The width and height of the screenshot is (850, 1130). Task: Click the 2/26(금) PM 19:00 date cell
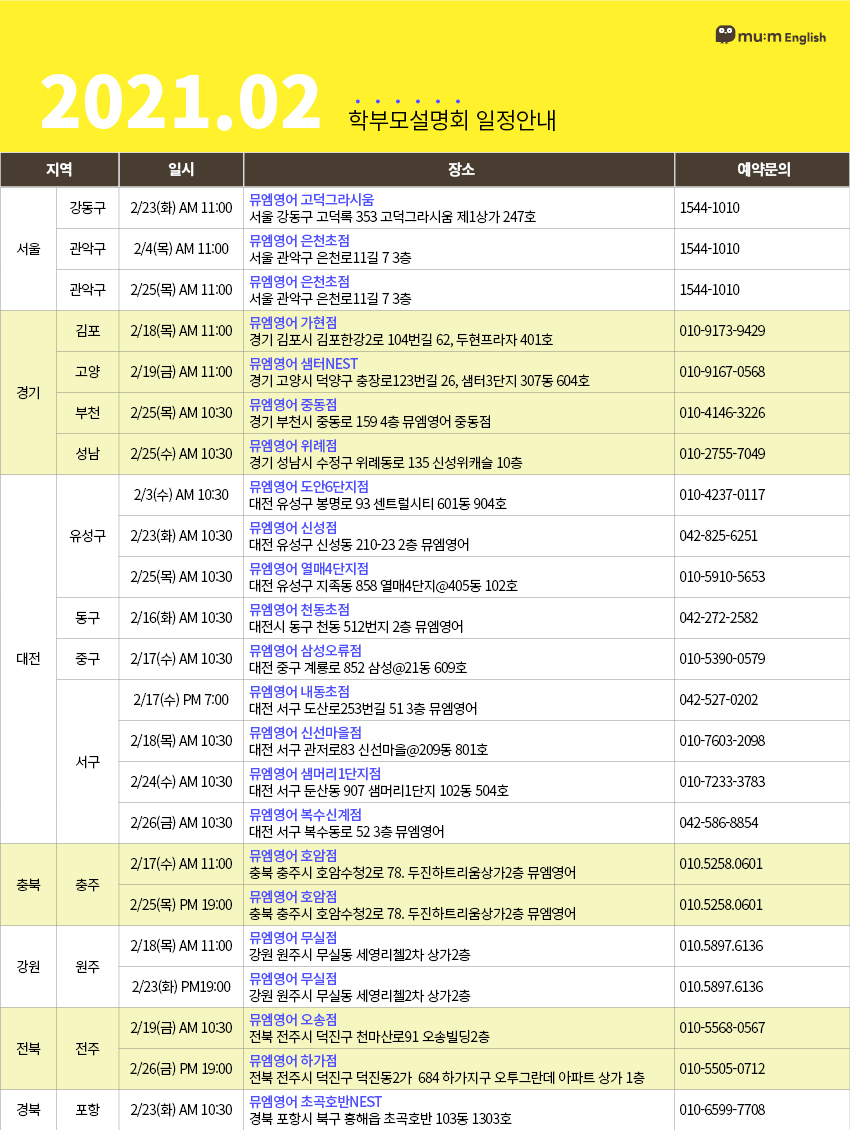click(x=181, y=1069)
